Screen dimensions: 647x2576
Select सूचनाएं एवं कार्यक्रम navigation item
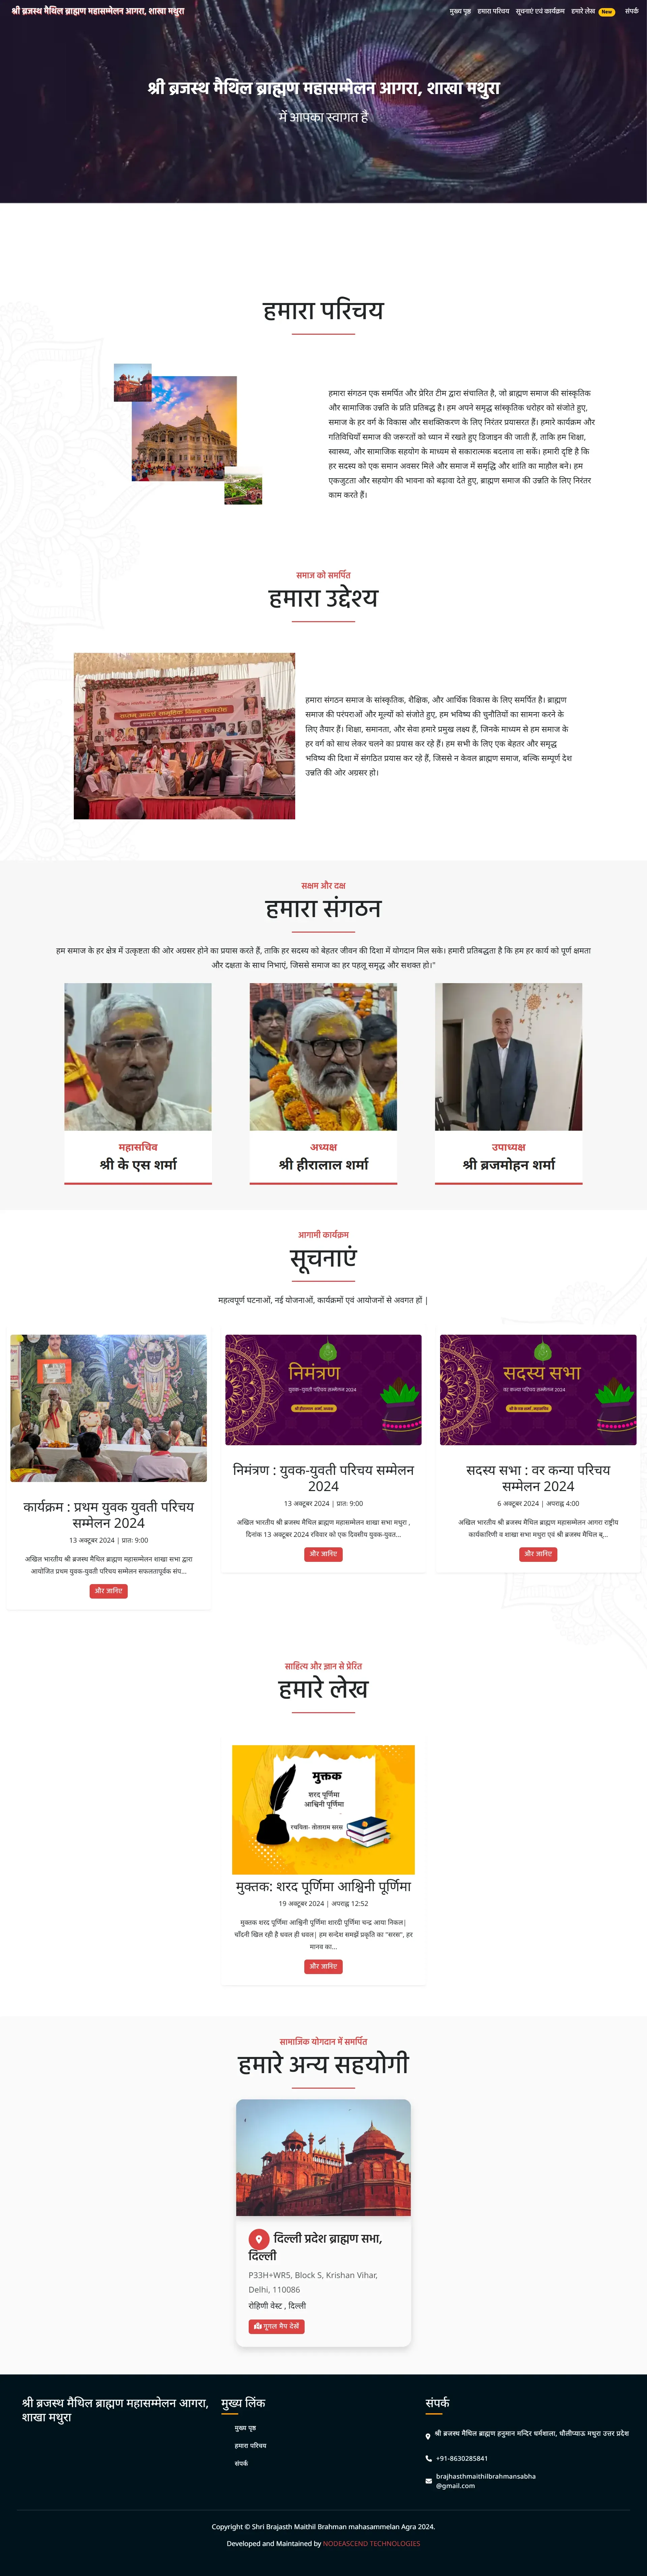[x=540, y=11]
